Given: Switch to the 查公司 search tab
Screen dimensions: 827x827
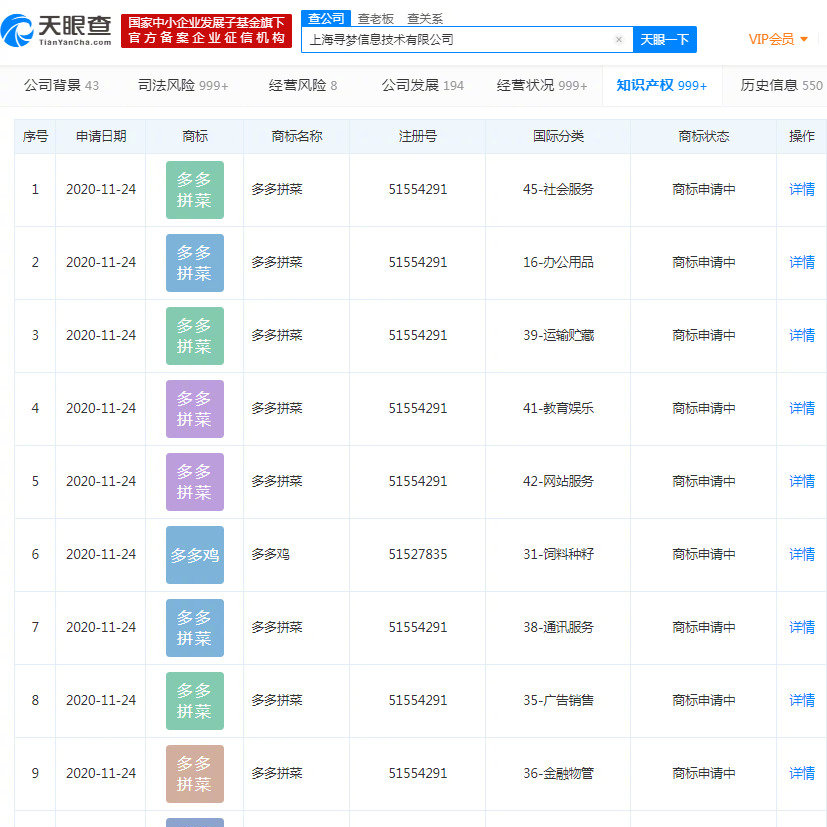Looking at the screenshot, I should point(326,18).
